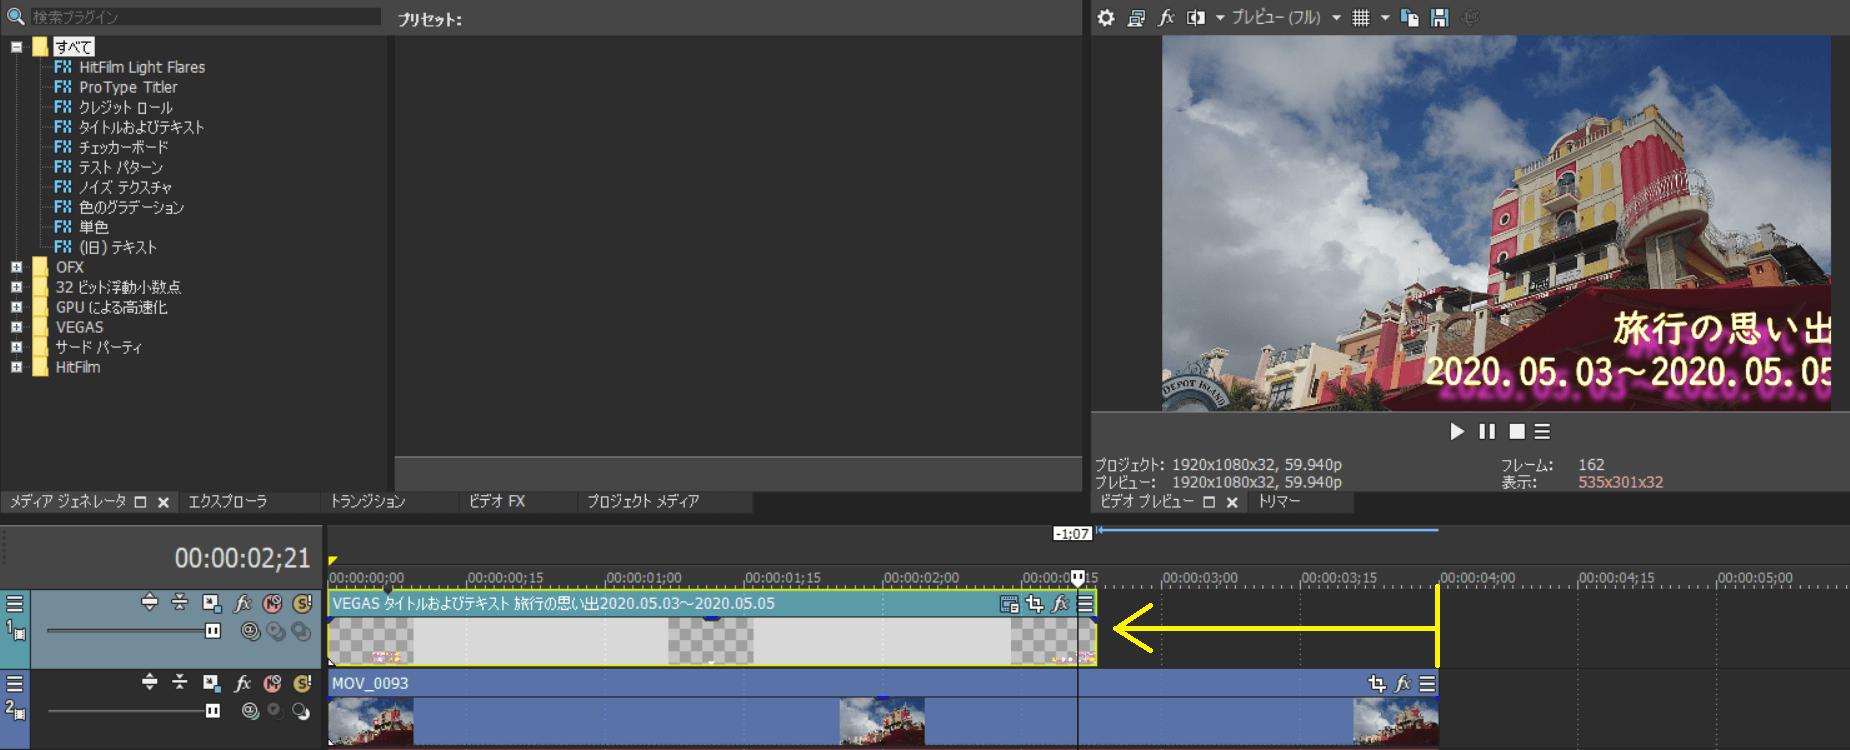Image resolution: width=1850 pixels, height=750 pixels.
Task: Select すべて folder in generator tree
Action: [x=73, y=47]
